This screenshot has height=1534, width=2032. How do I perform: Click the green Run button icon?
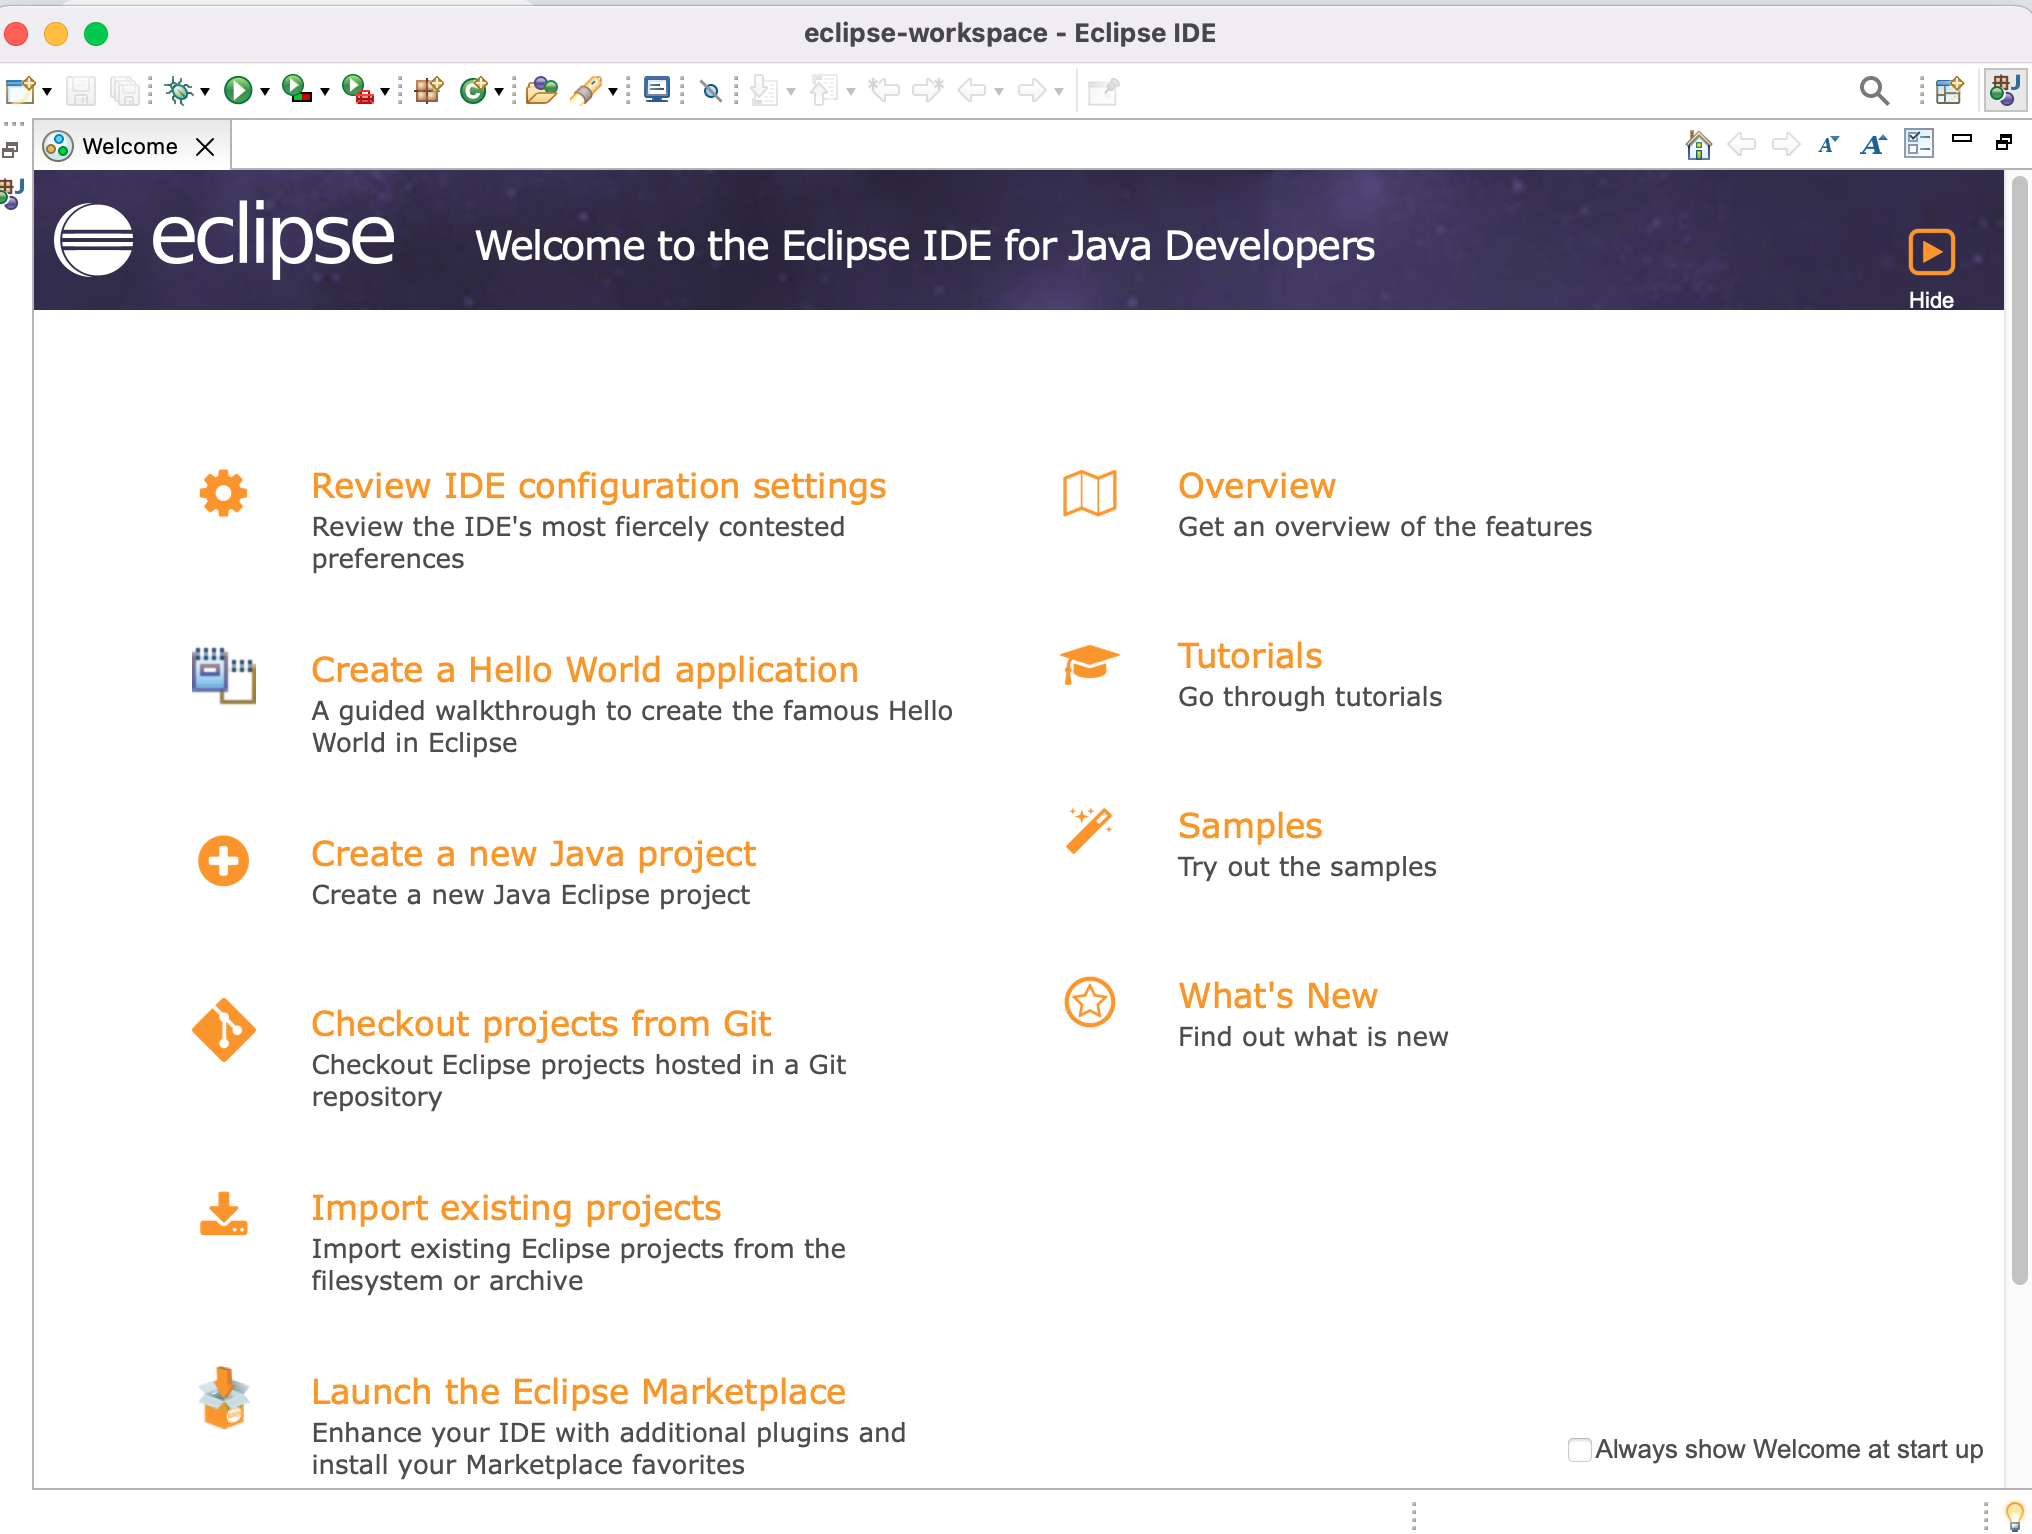(237, 91)
